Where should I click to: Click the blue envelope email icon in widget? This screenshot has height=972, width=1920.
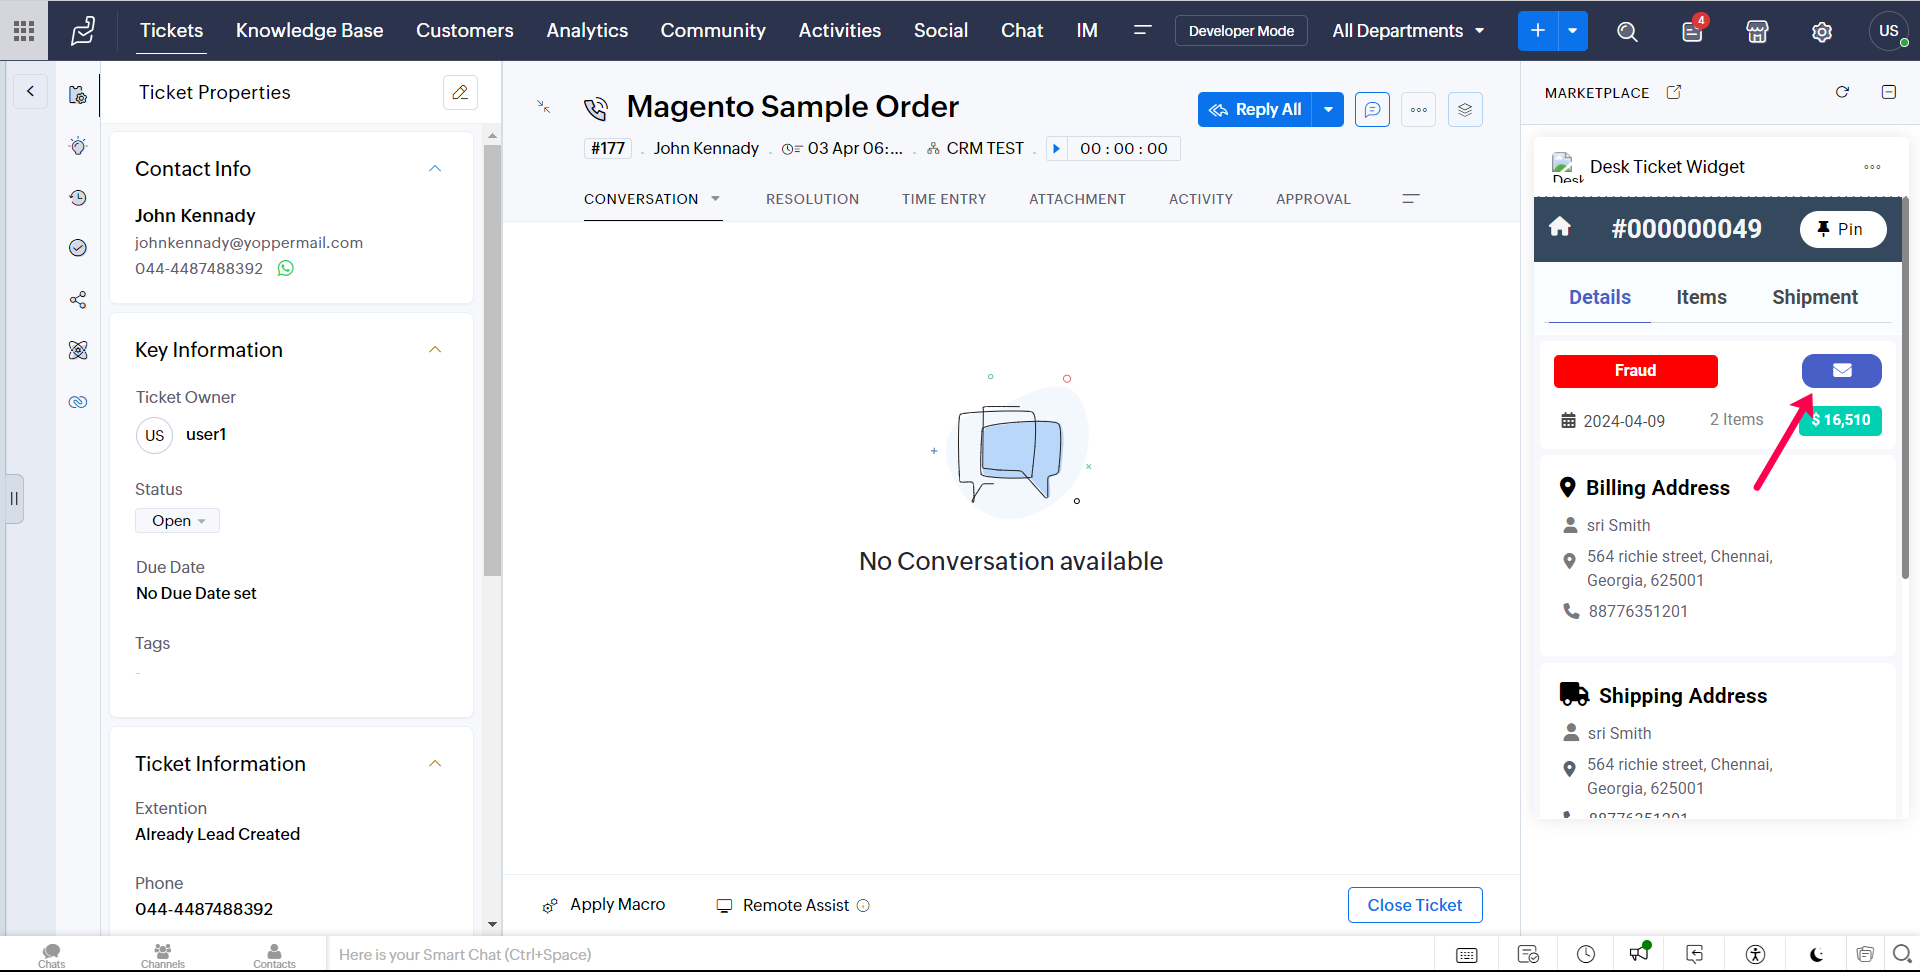[1841, 371]
